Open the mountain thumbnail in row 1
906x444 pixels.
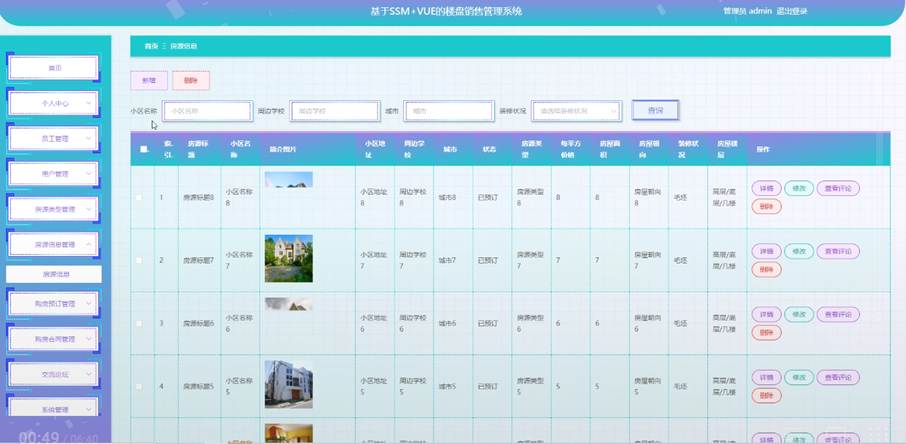[288, 179]
